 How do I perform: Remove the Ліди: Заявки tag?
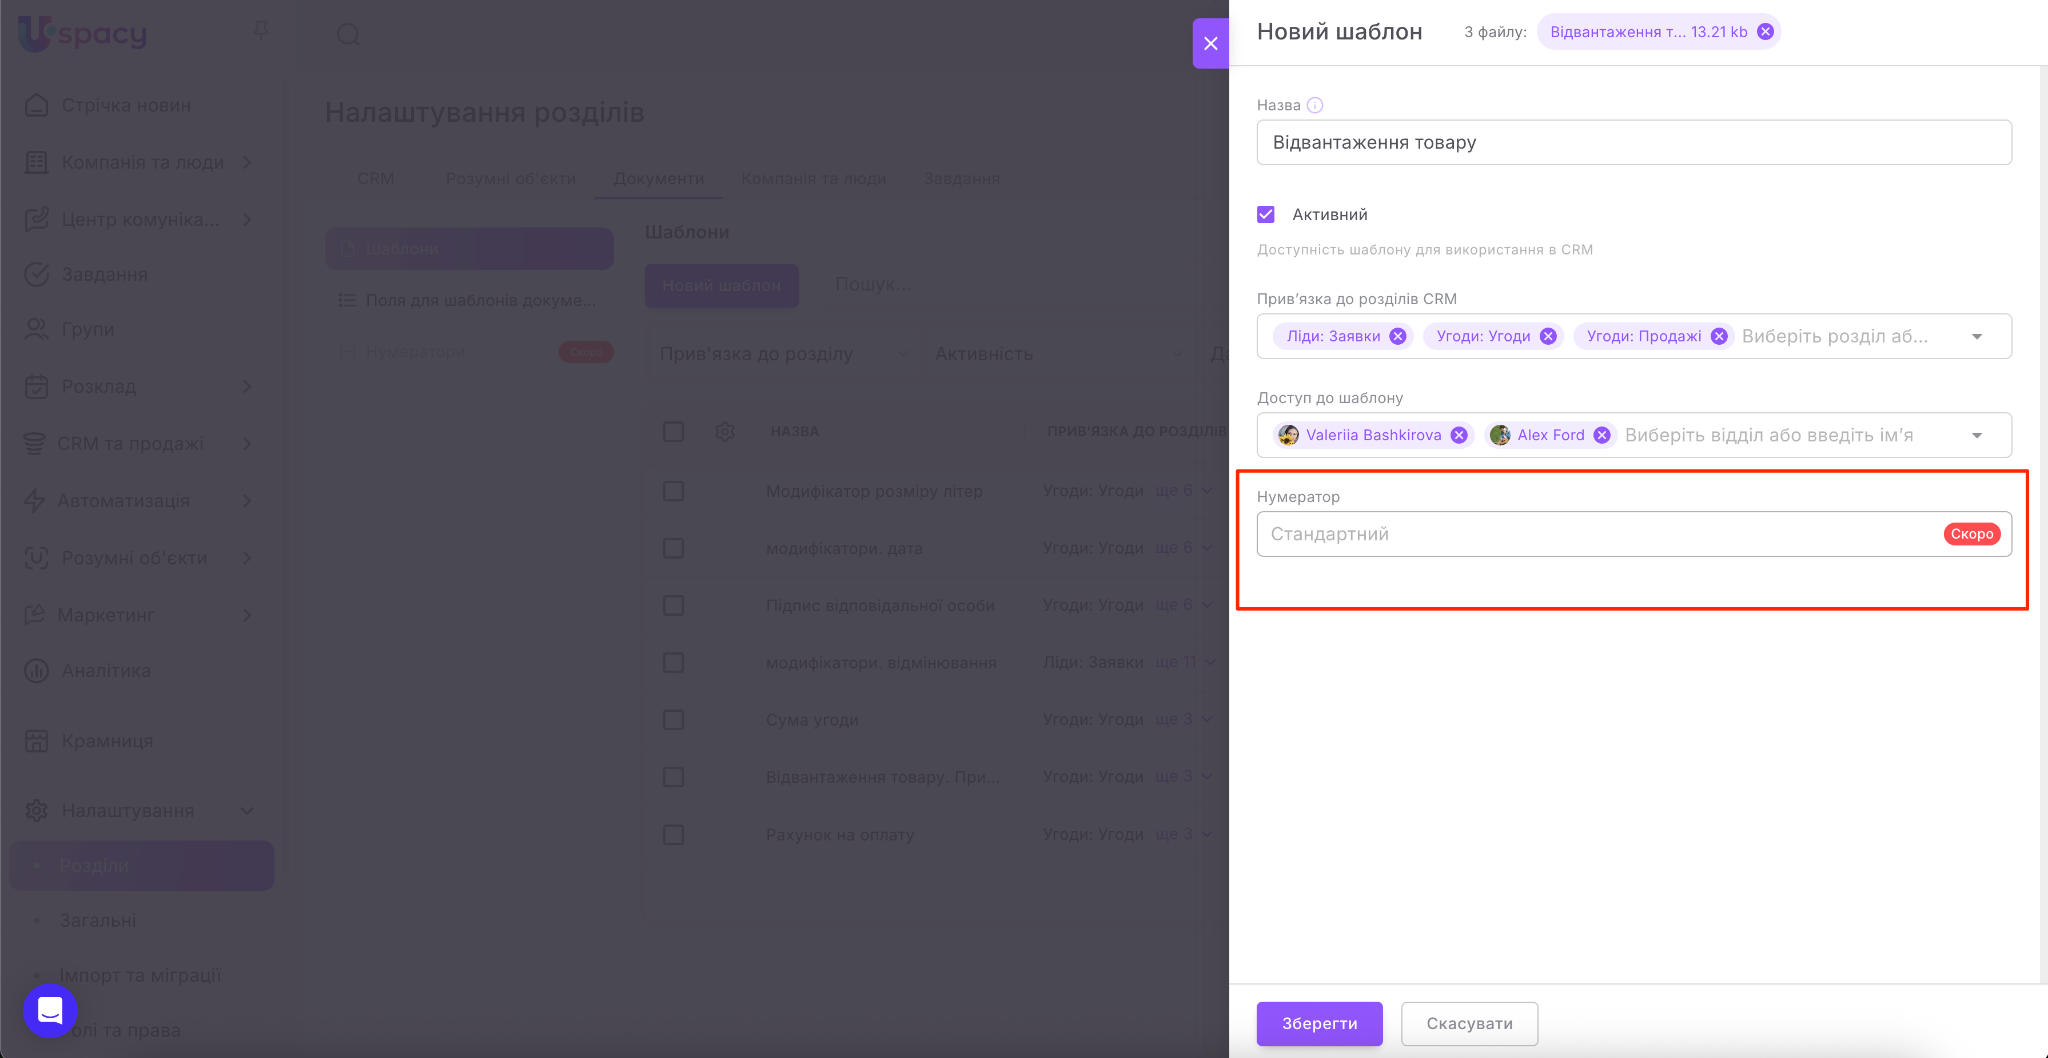click(1398, 336)
